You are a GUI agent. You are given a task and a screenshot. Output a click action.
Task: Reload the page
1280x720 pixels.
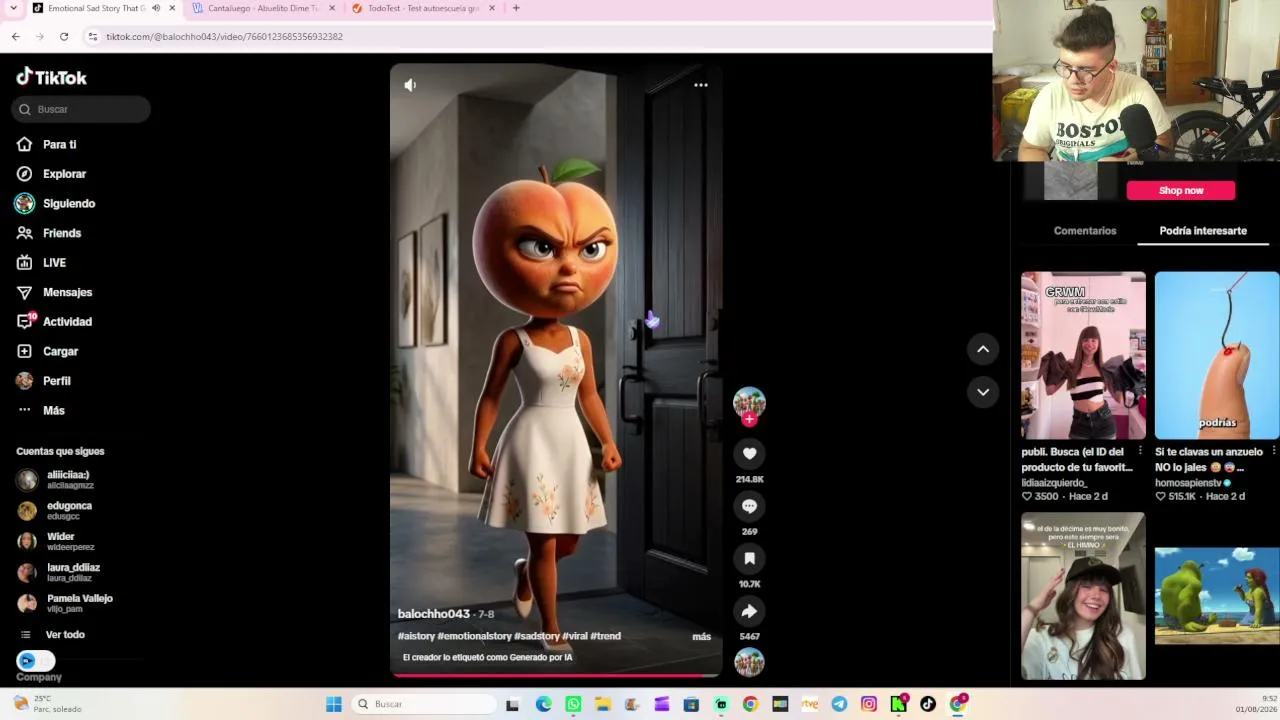pyautogui.click(x=64, y=37)
